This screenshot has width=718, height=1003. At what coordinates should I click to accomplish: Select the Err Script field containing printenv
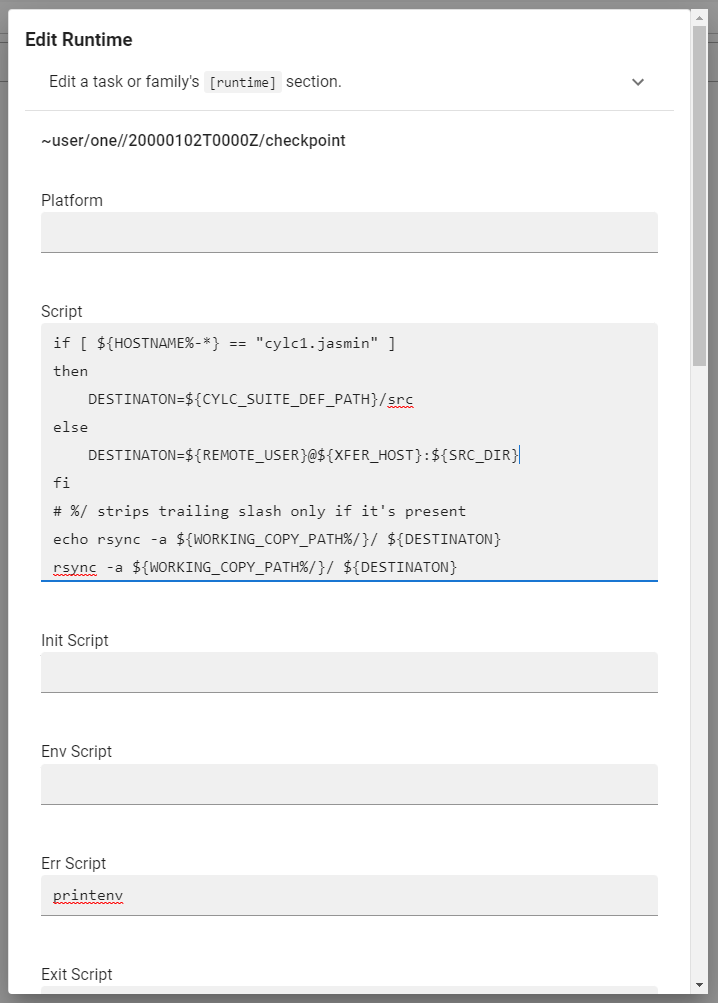tap(349, 895)
